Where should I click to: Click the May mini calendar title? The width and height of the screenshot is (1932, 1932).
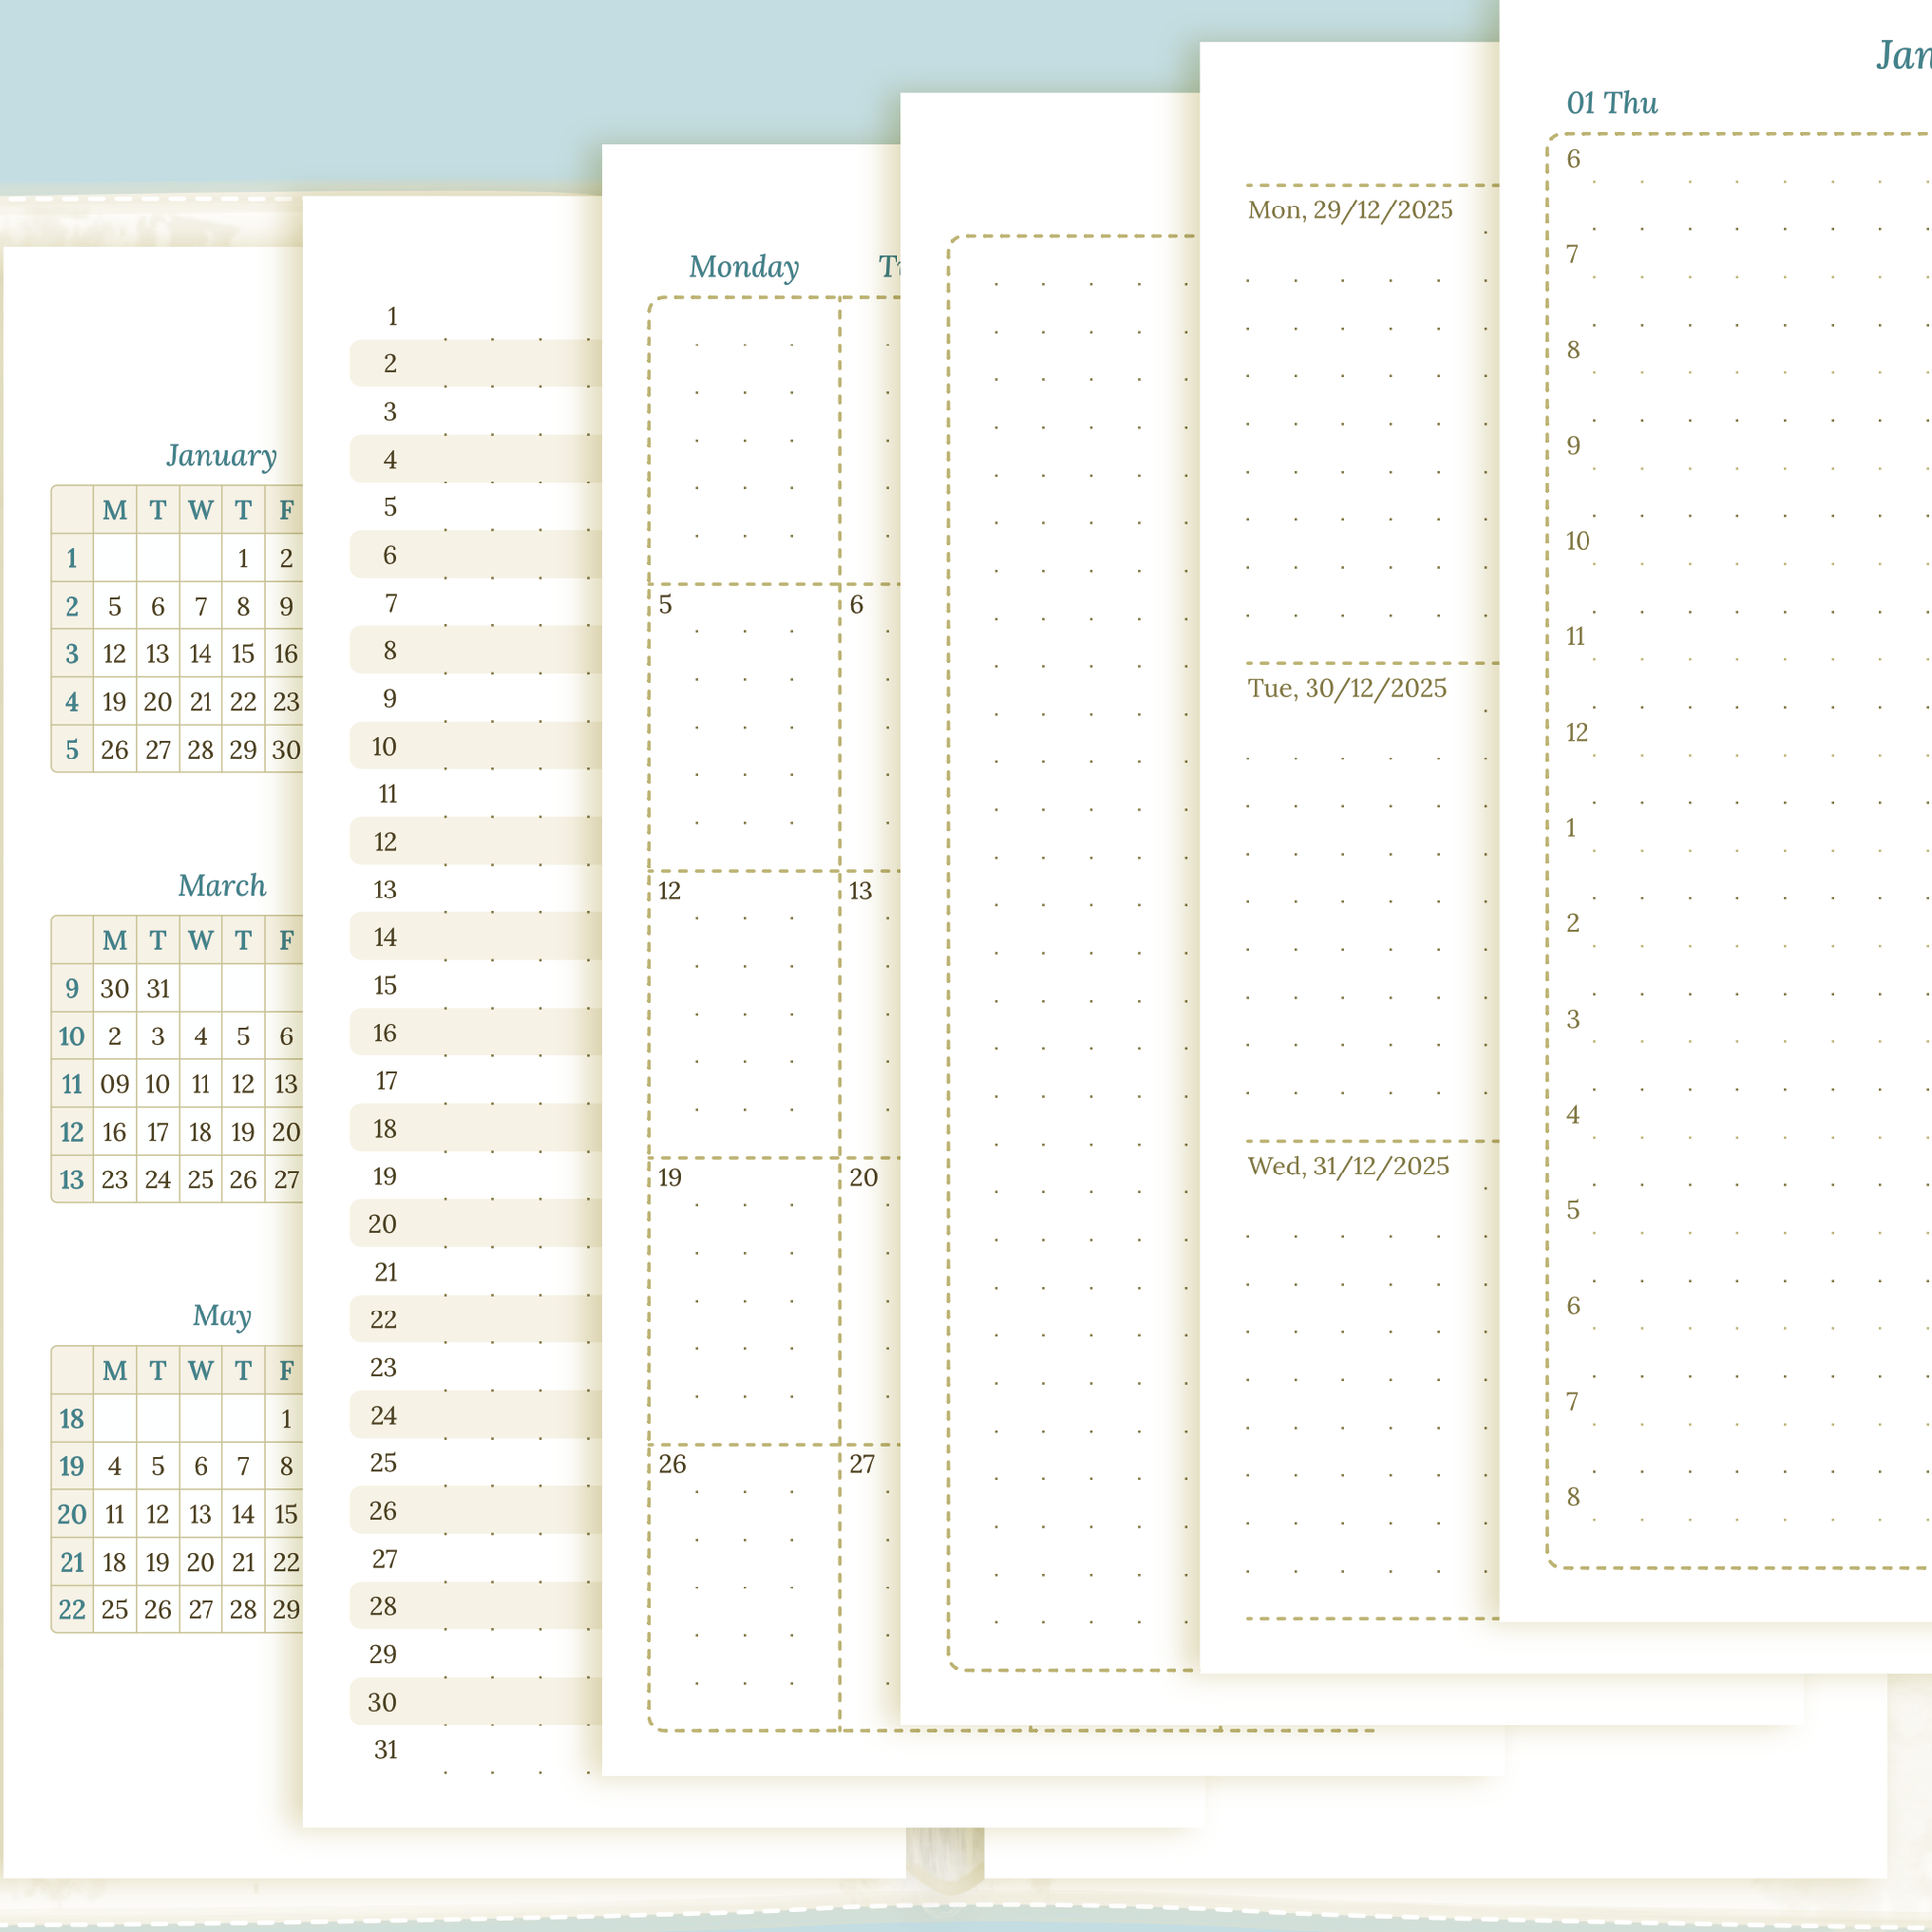coord(222,1316)
